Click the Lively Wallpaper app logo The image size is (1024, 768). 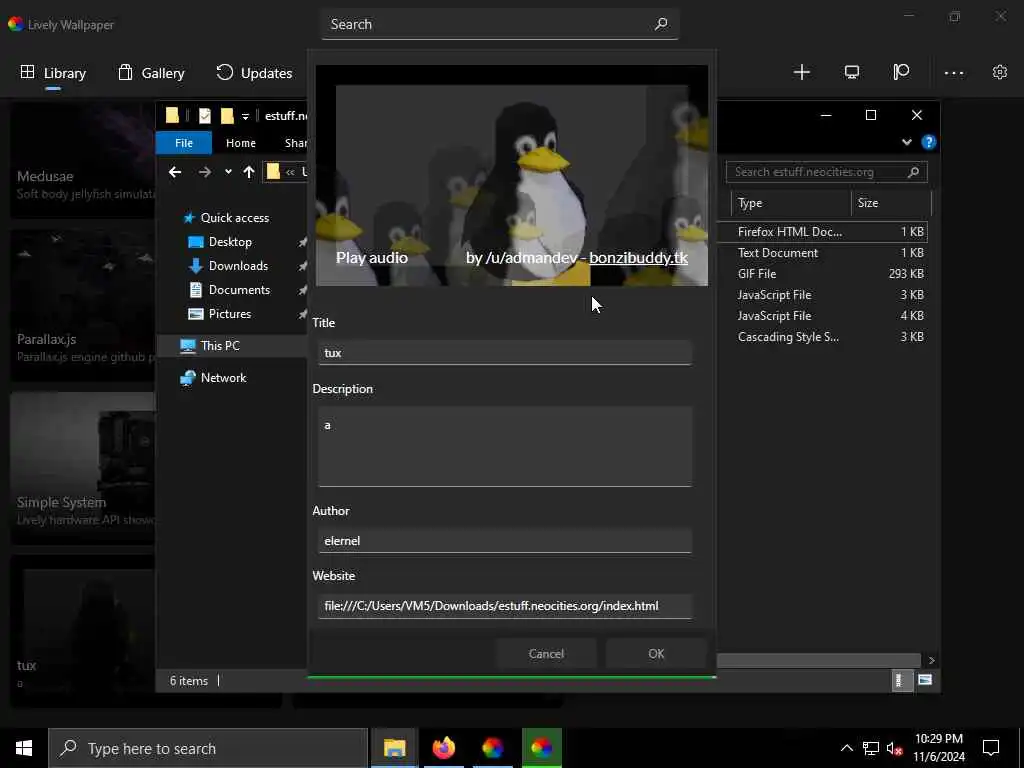pos(16,24)
